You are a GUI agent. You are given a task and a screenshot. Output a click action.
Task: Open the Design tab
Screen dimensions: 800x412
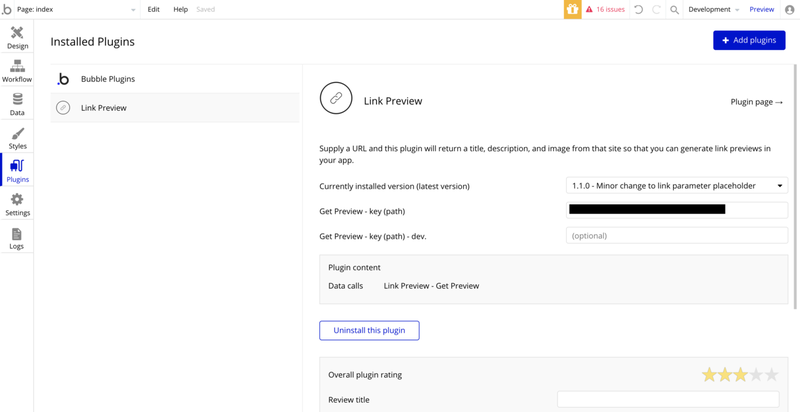[x=17, y=37]
